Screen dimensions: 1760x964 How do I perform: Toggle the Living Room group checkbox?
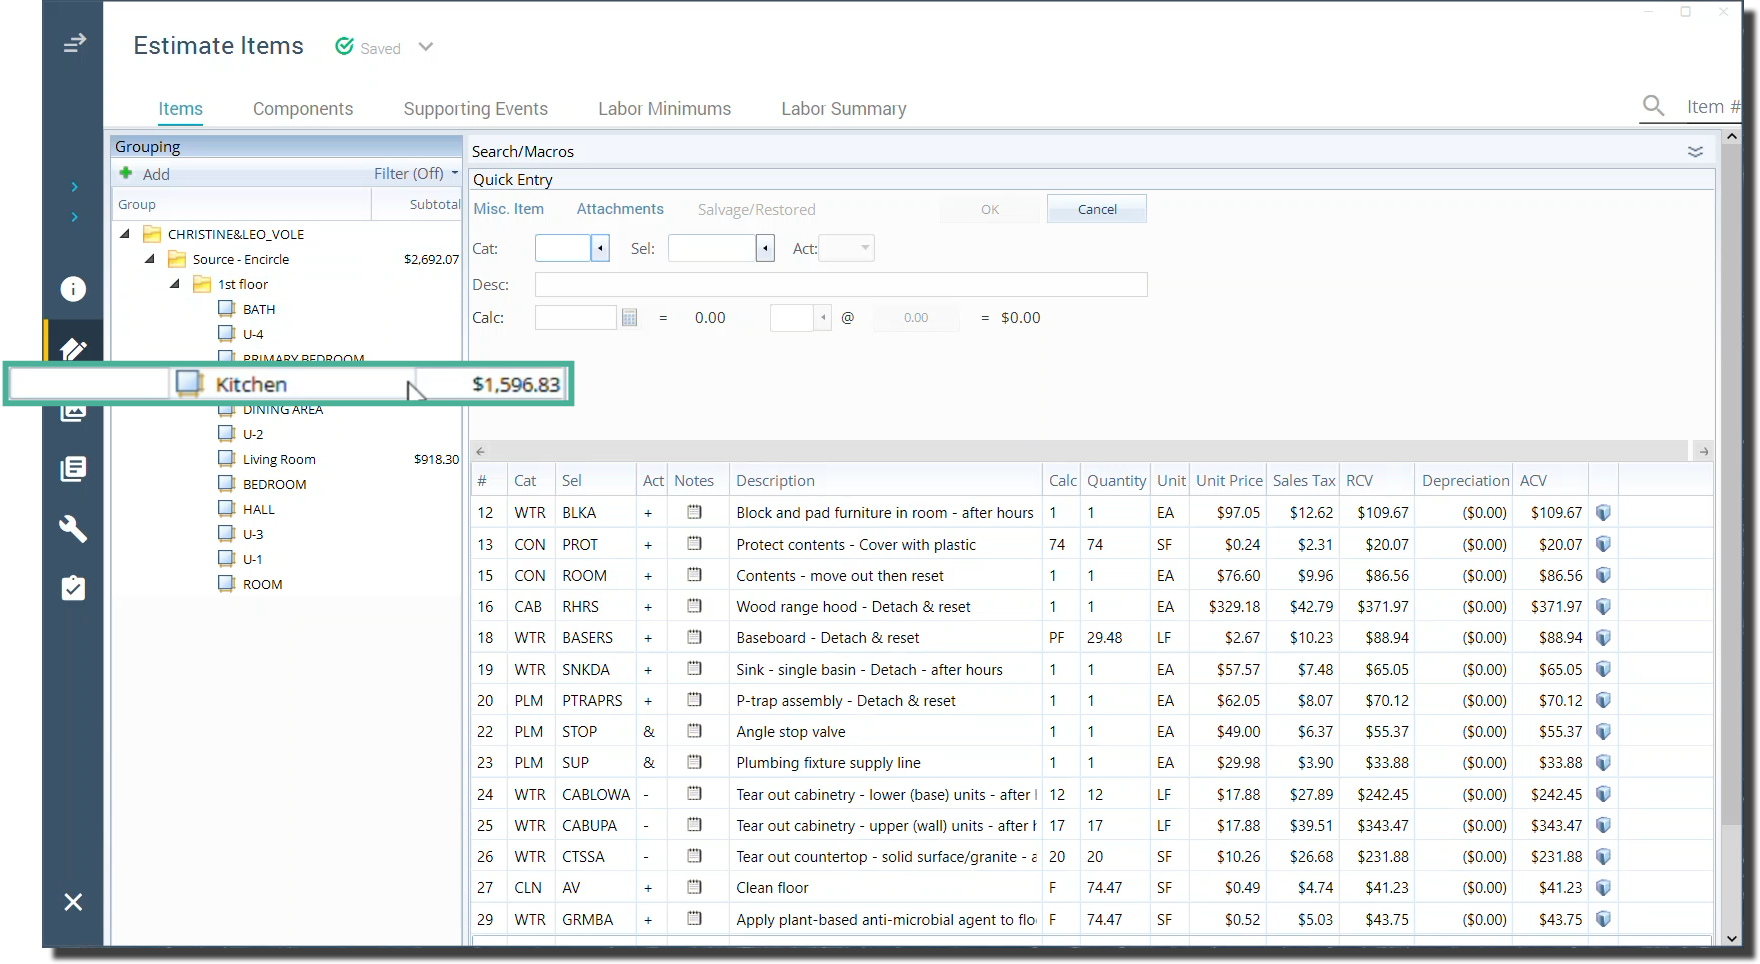227,458
